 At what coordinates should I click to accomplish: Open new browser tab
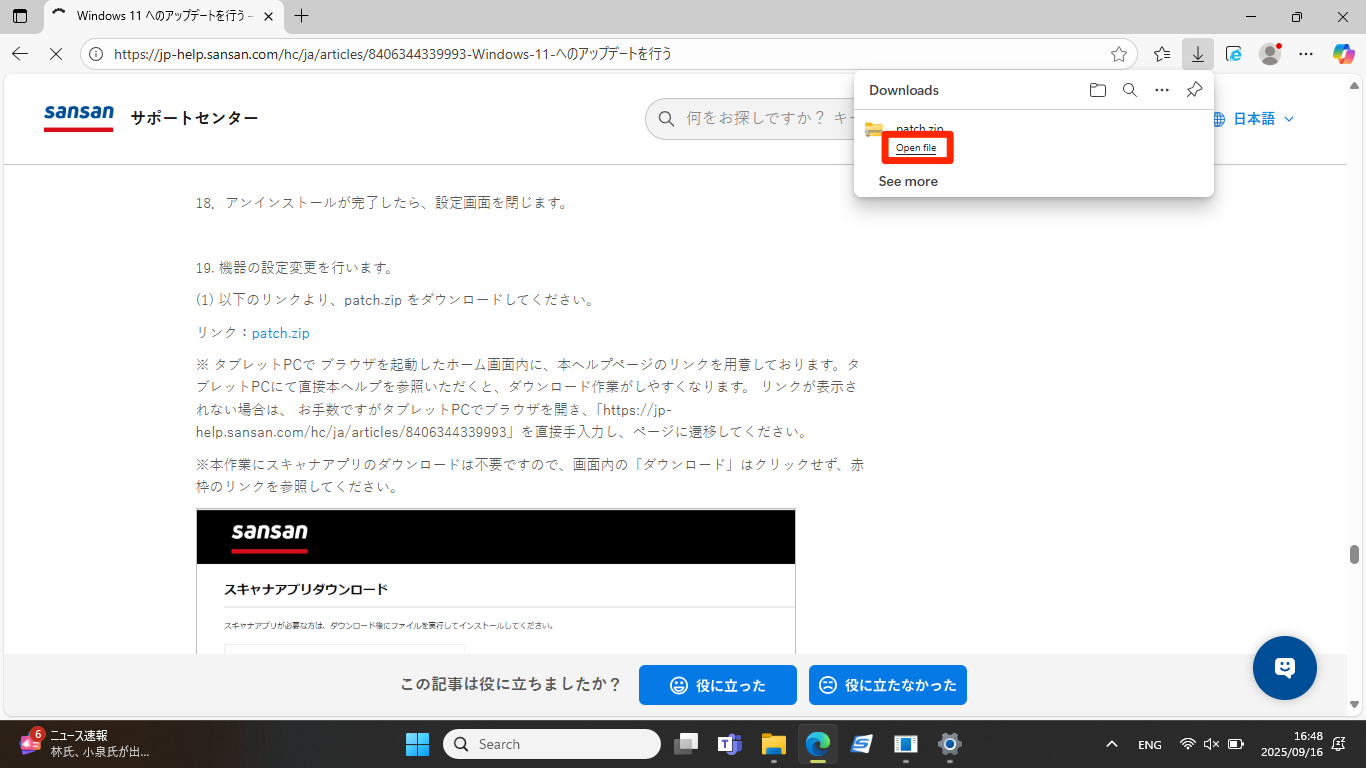point(302,16)
